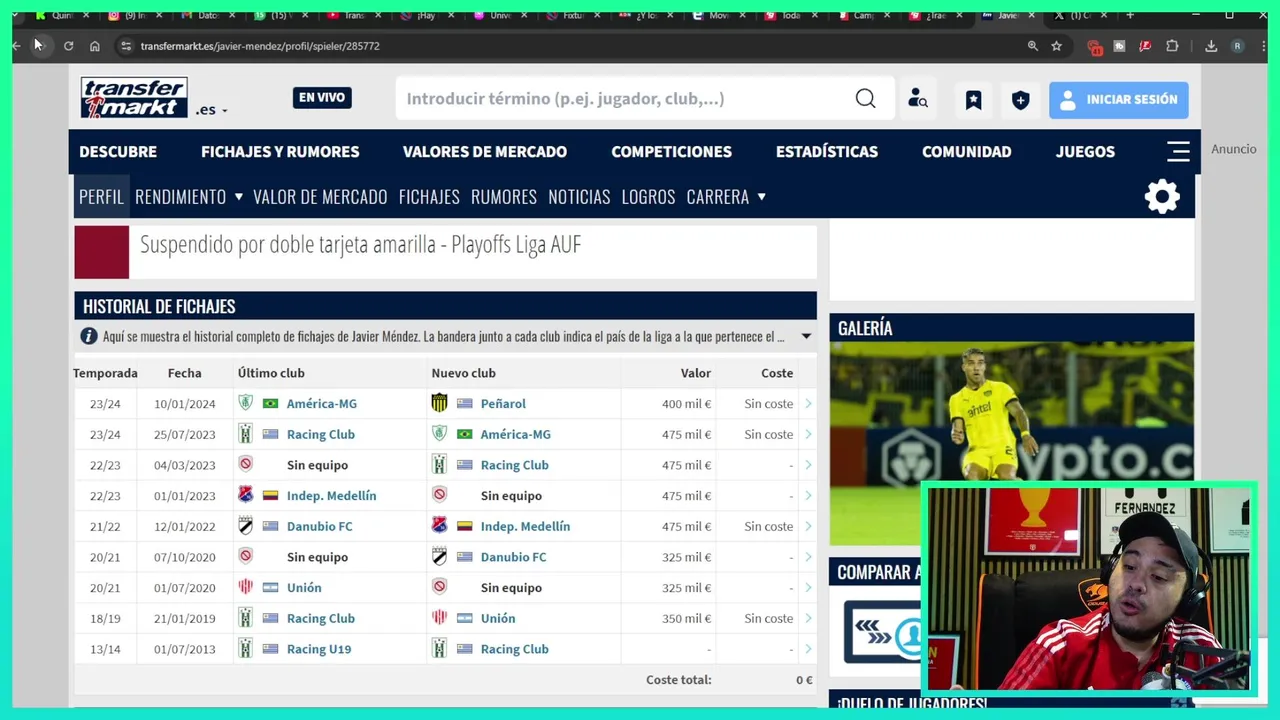Open the person search icon
Screen dimensions: 1280x720
click(x=917, y=98)
